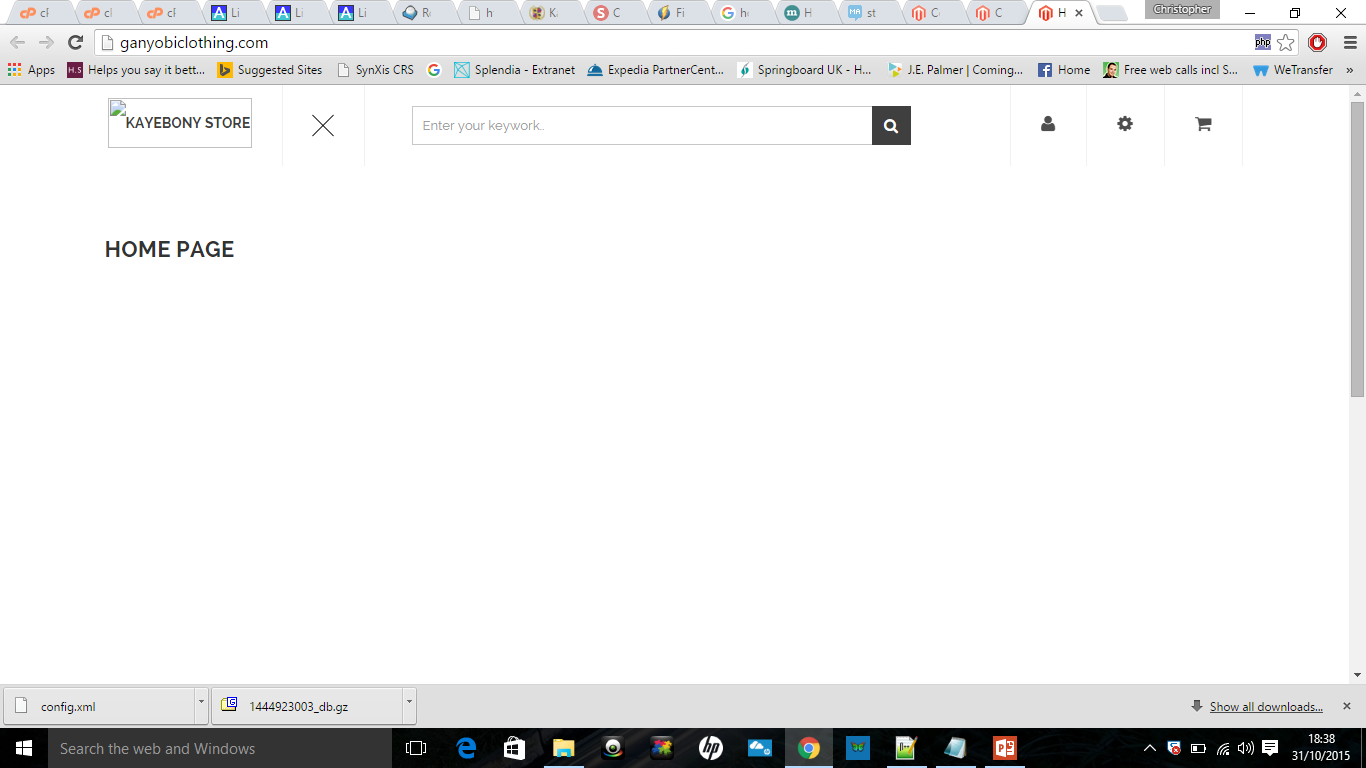This screenshot has width=1366, height=768.
Task: Click Show all downloads link
Action: 1266,707
